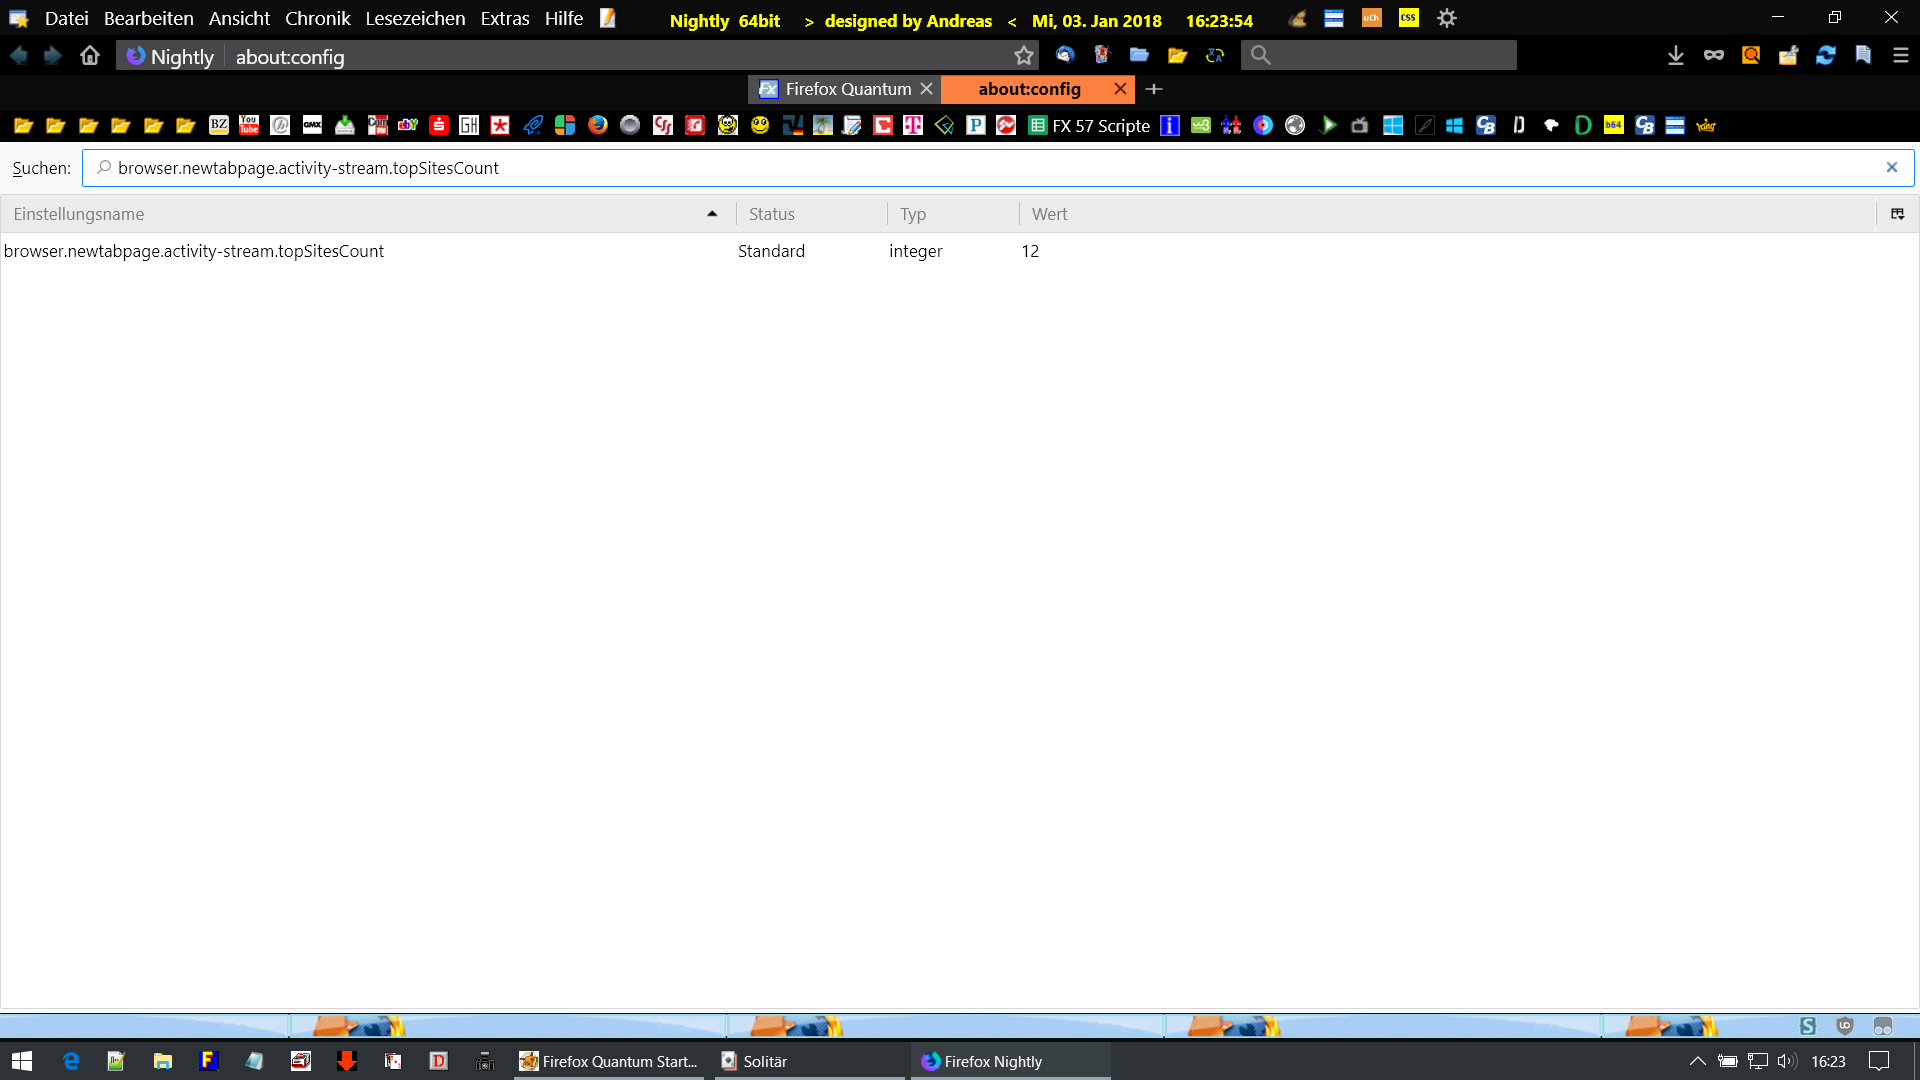Open the Lesezeichen menu

tap(415, 19)
